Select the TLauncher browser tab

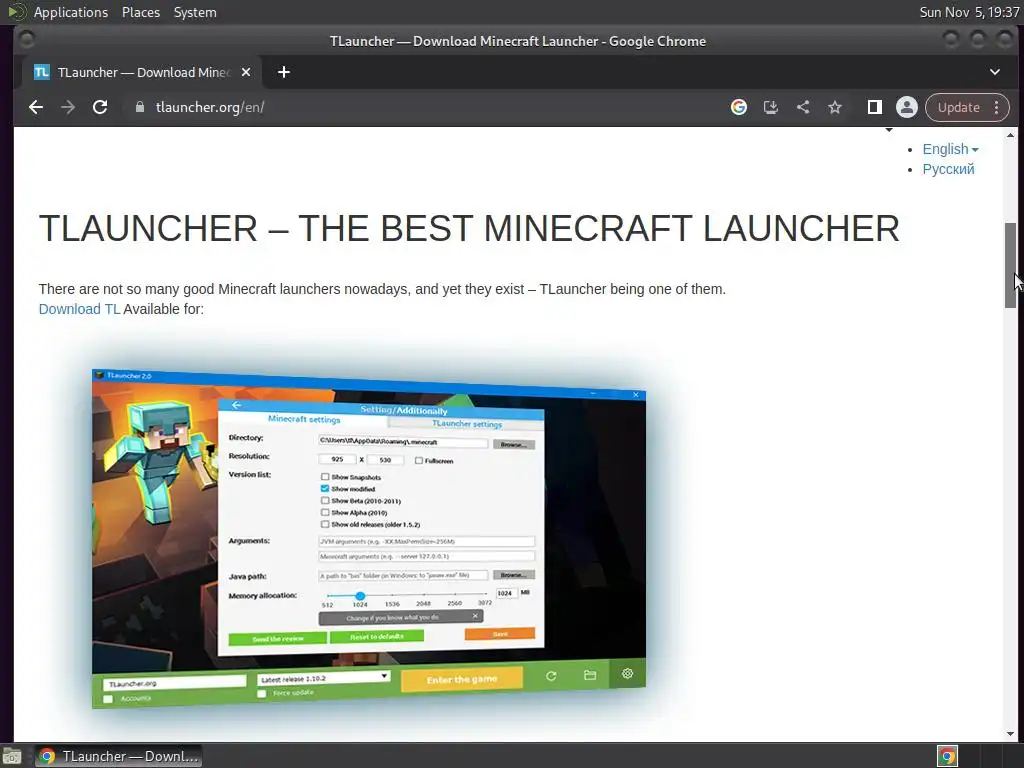point(140,72)
